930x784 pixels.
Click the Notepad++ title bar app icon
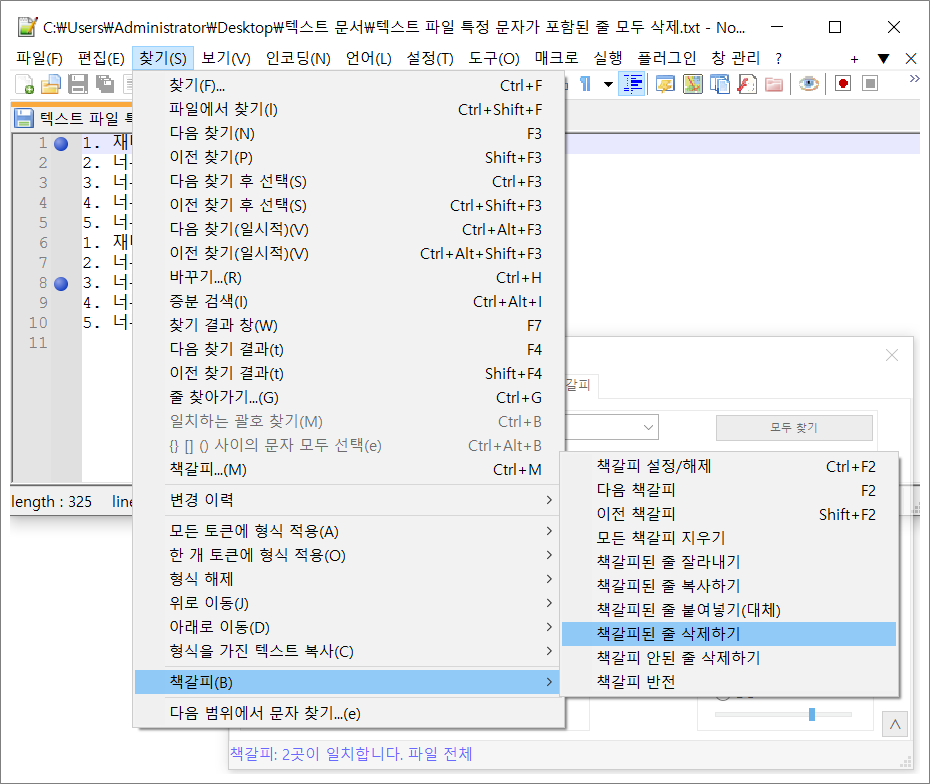[27, 27]
